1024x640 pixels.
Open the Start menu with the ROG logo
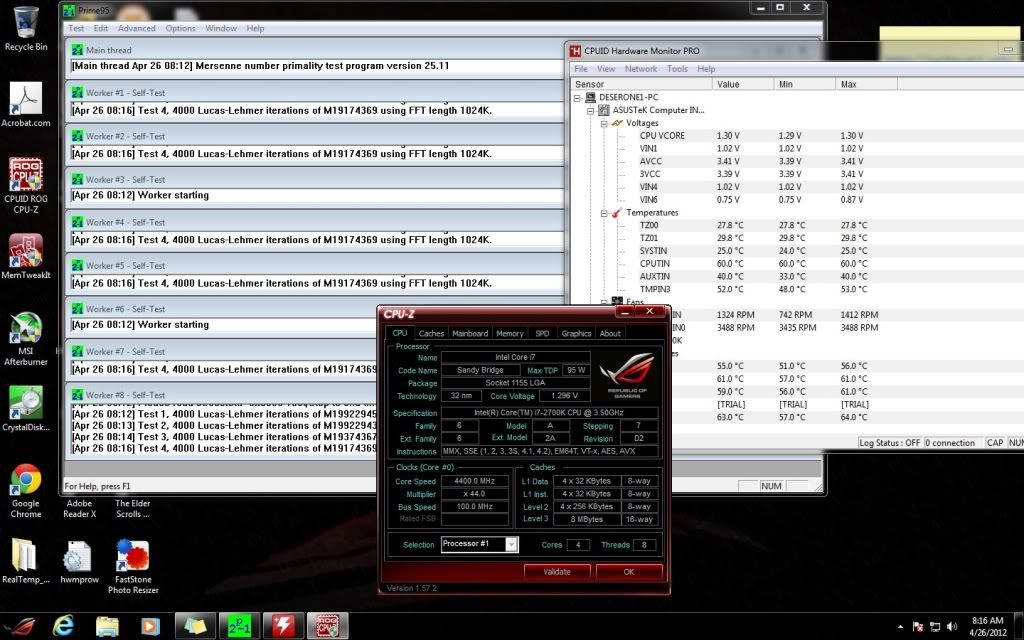tap(20, 626)
